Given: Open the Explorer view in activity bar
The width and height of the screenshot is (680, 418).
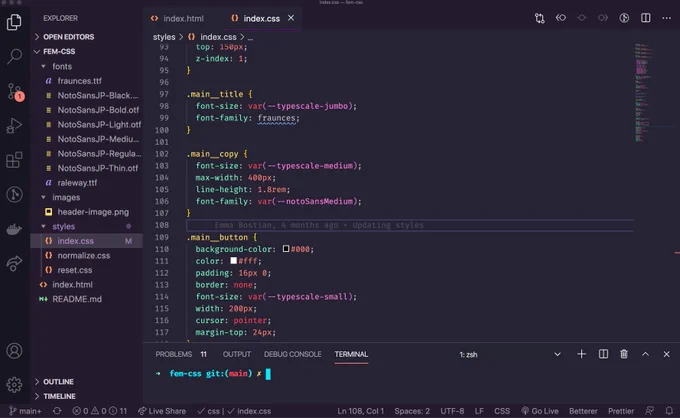Looking at the screenshot, I should pyautogui.click(x=14, y=22).
